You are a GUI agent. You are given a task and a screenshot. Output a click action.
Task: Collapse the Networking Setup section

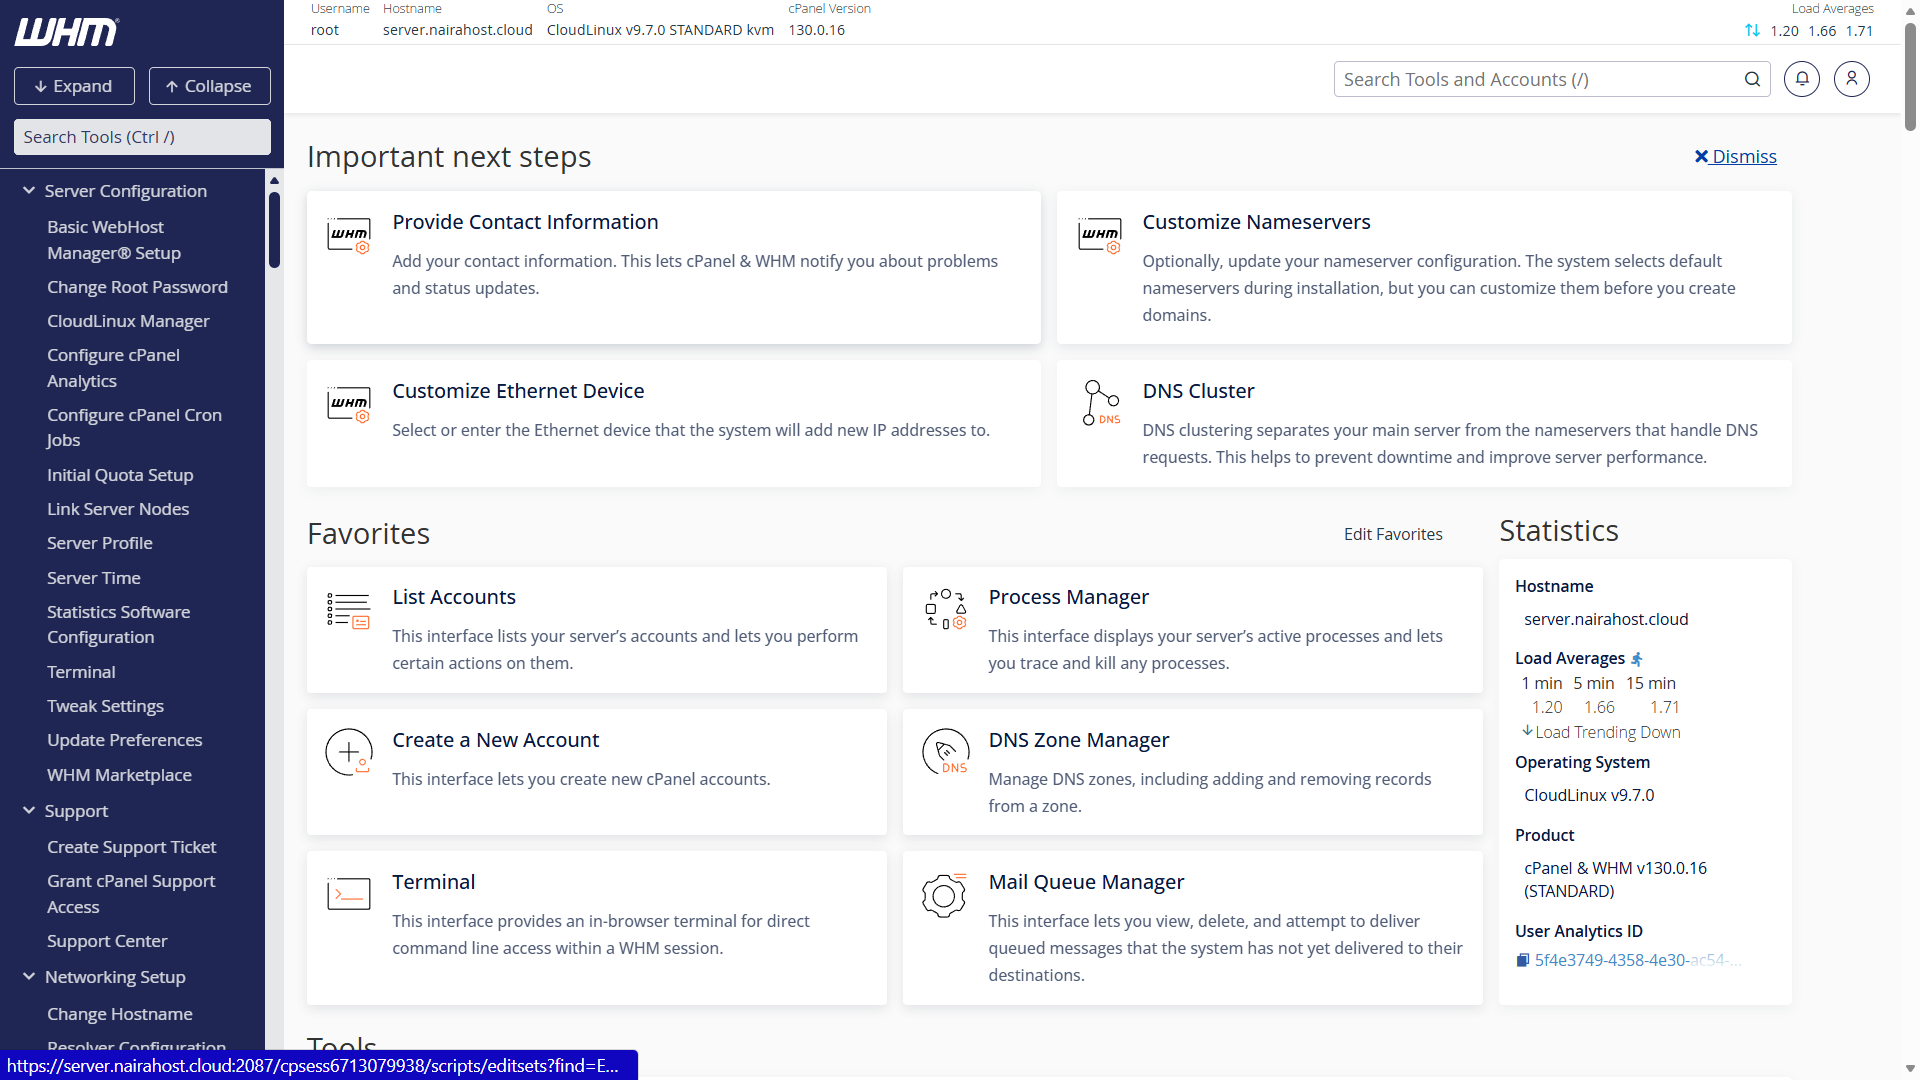point(29,977)
